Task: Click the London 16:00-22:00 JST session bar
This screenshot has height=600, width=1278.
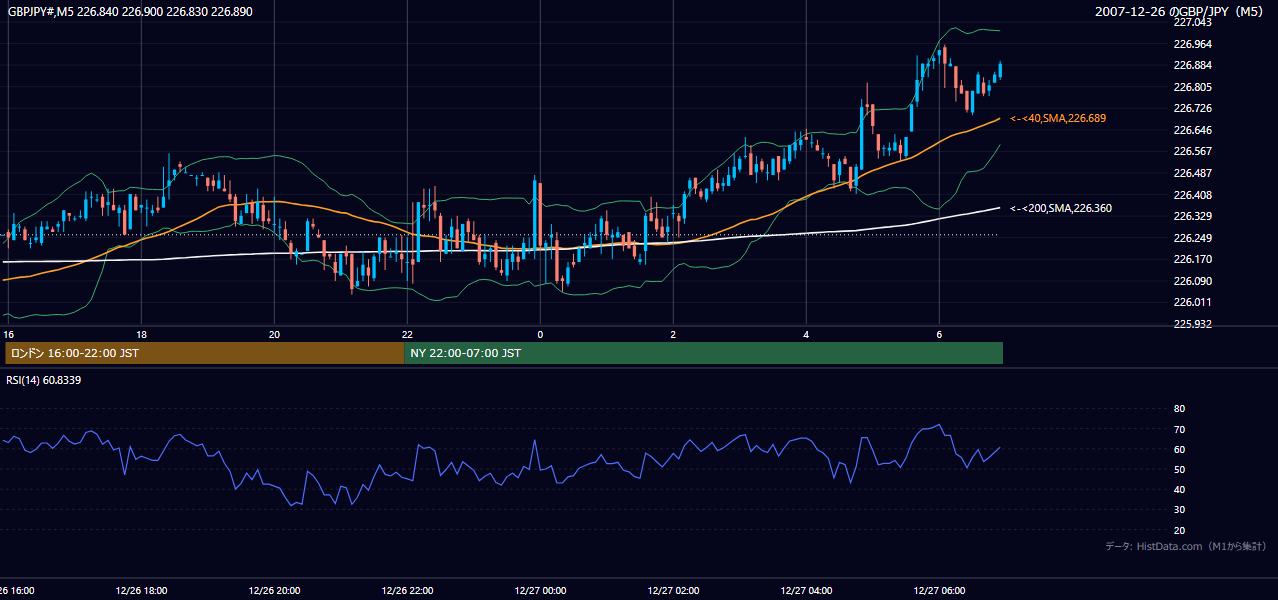Action: (204, 353)
